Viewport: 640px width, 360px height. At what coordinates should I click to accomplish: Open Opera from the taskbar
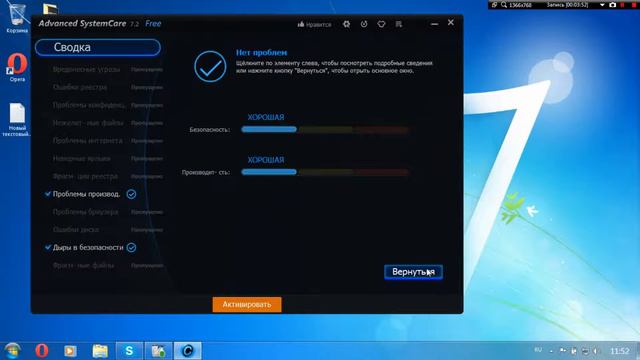click(x=42, y=350)
